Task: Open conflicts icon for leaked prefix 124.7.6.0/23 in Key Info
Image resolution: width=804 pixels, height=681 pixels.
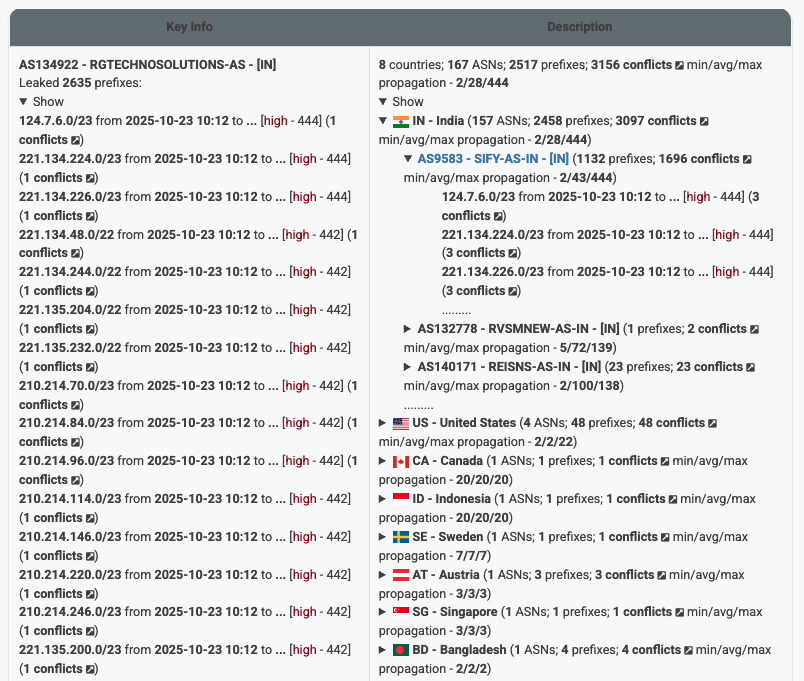Action: pos(75,140)
